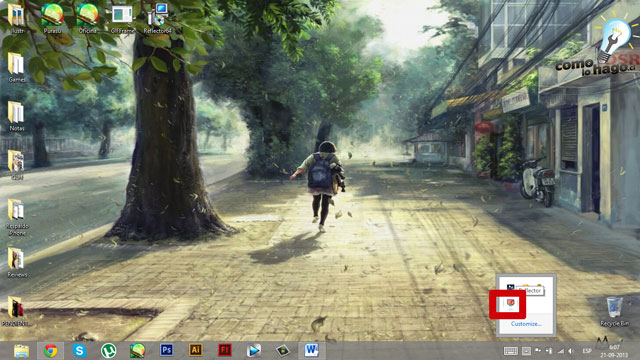The width and height of the screenshot is (640, 360).
Task: Collapse the hidden tray icons arrow
Action: coord(527,351)
